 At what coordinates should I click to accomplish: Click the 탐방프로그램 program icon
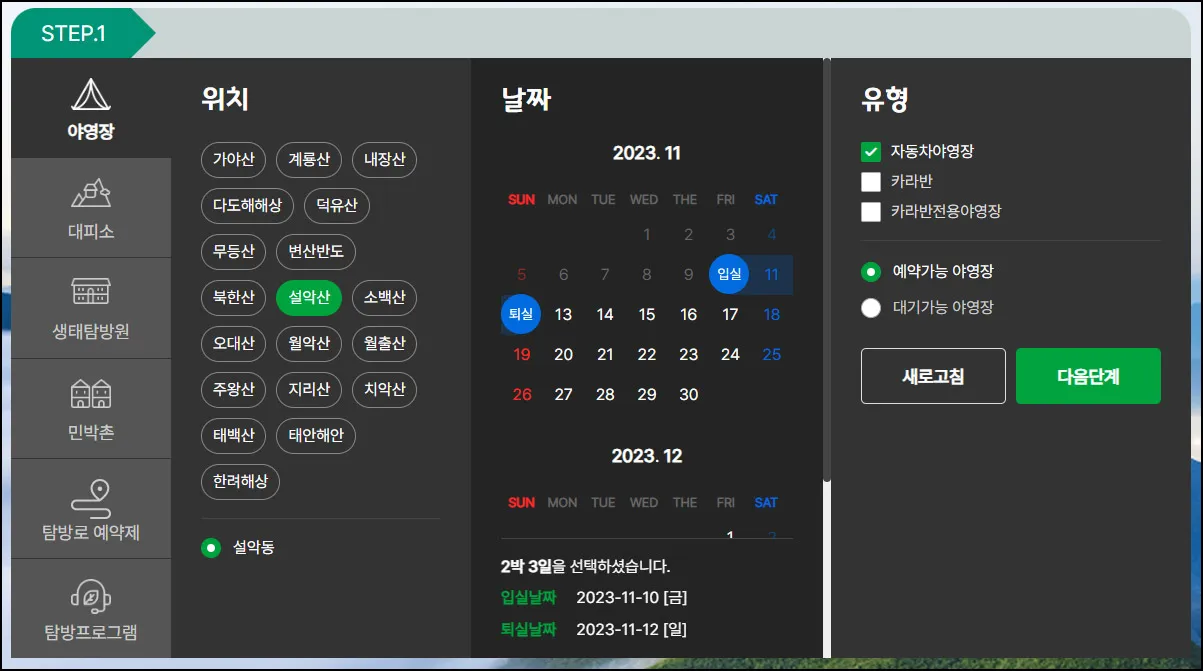(x=92, y=607)
